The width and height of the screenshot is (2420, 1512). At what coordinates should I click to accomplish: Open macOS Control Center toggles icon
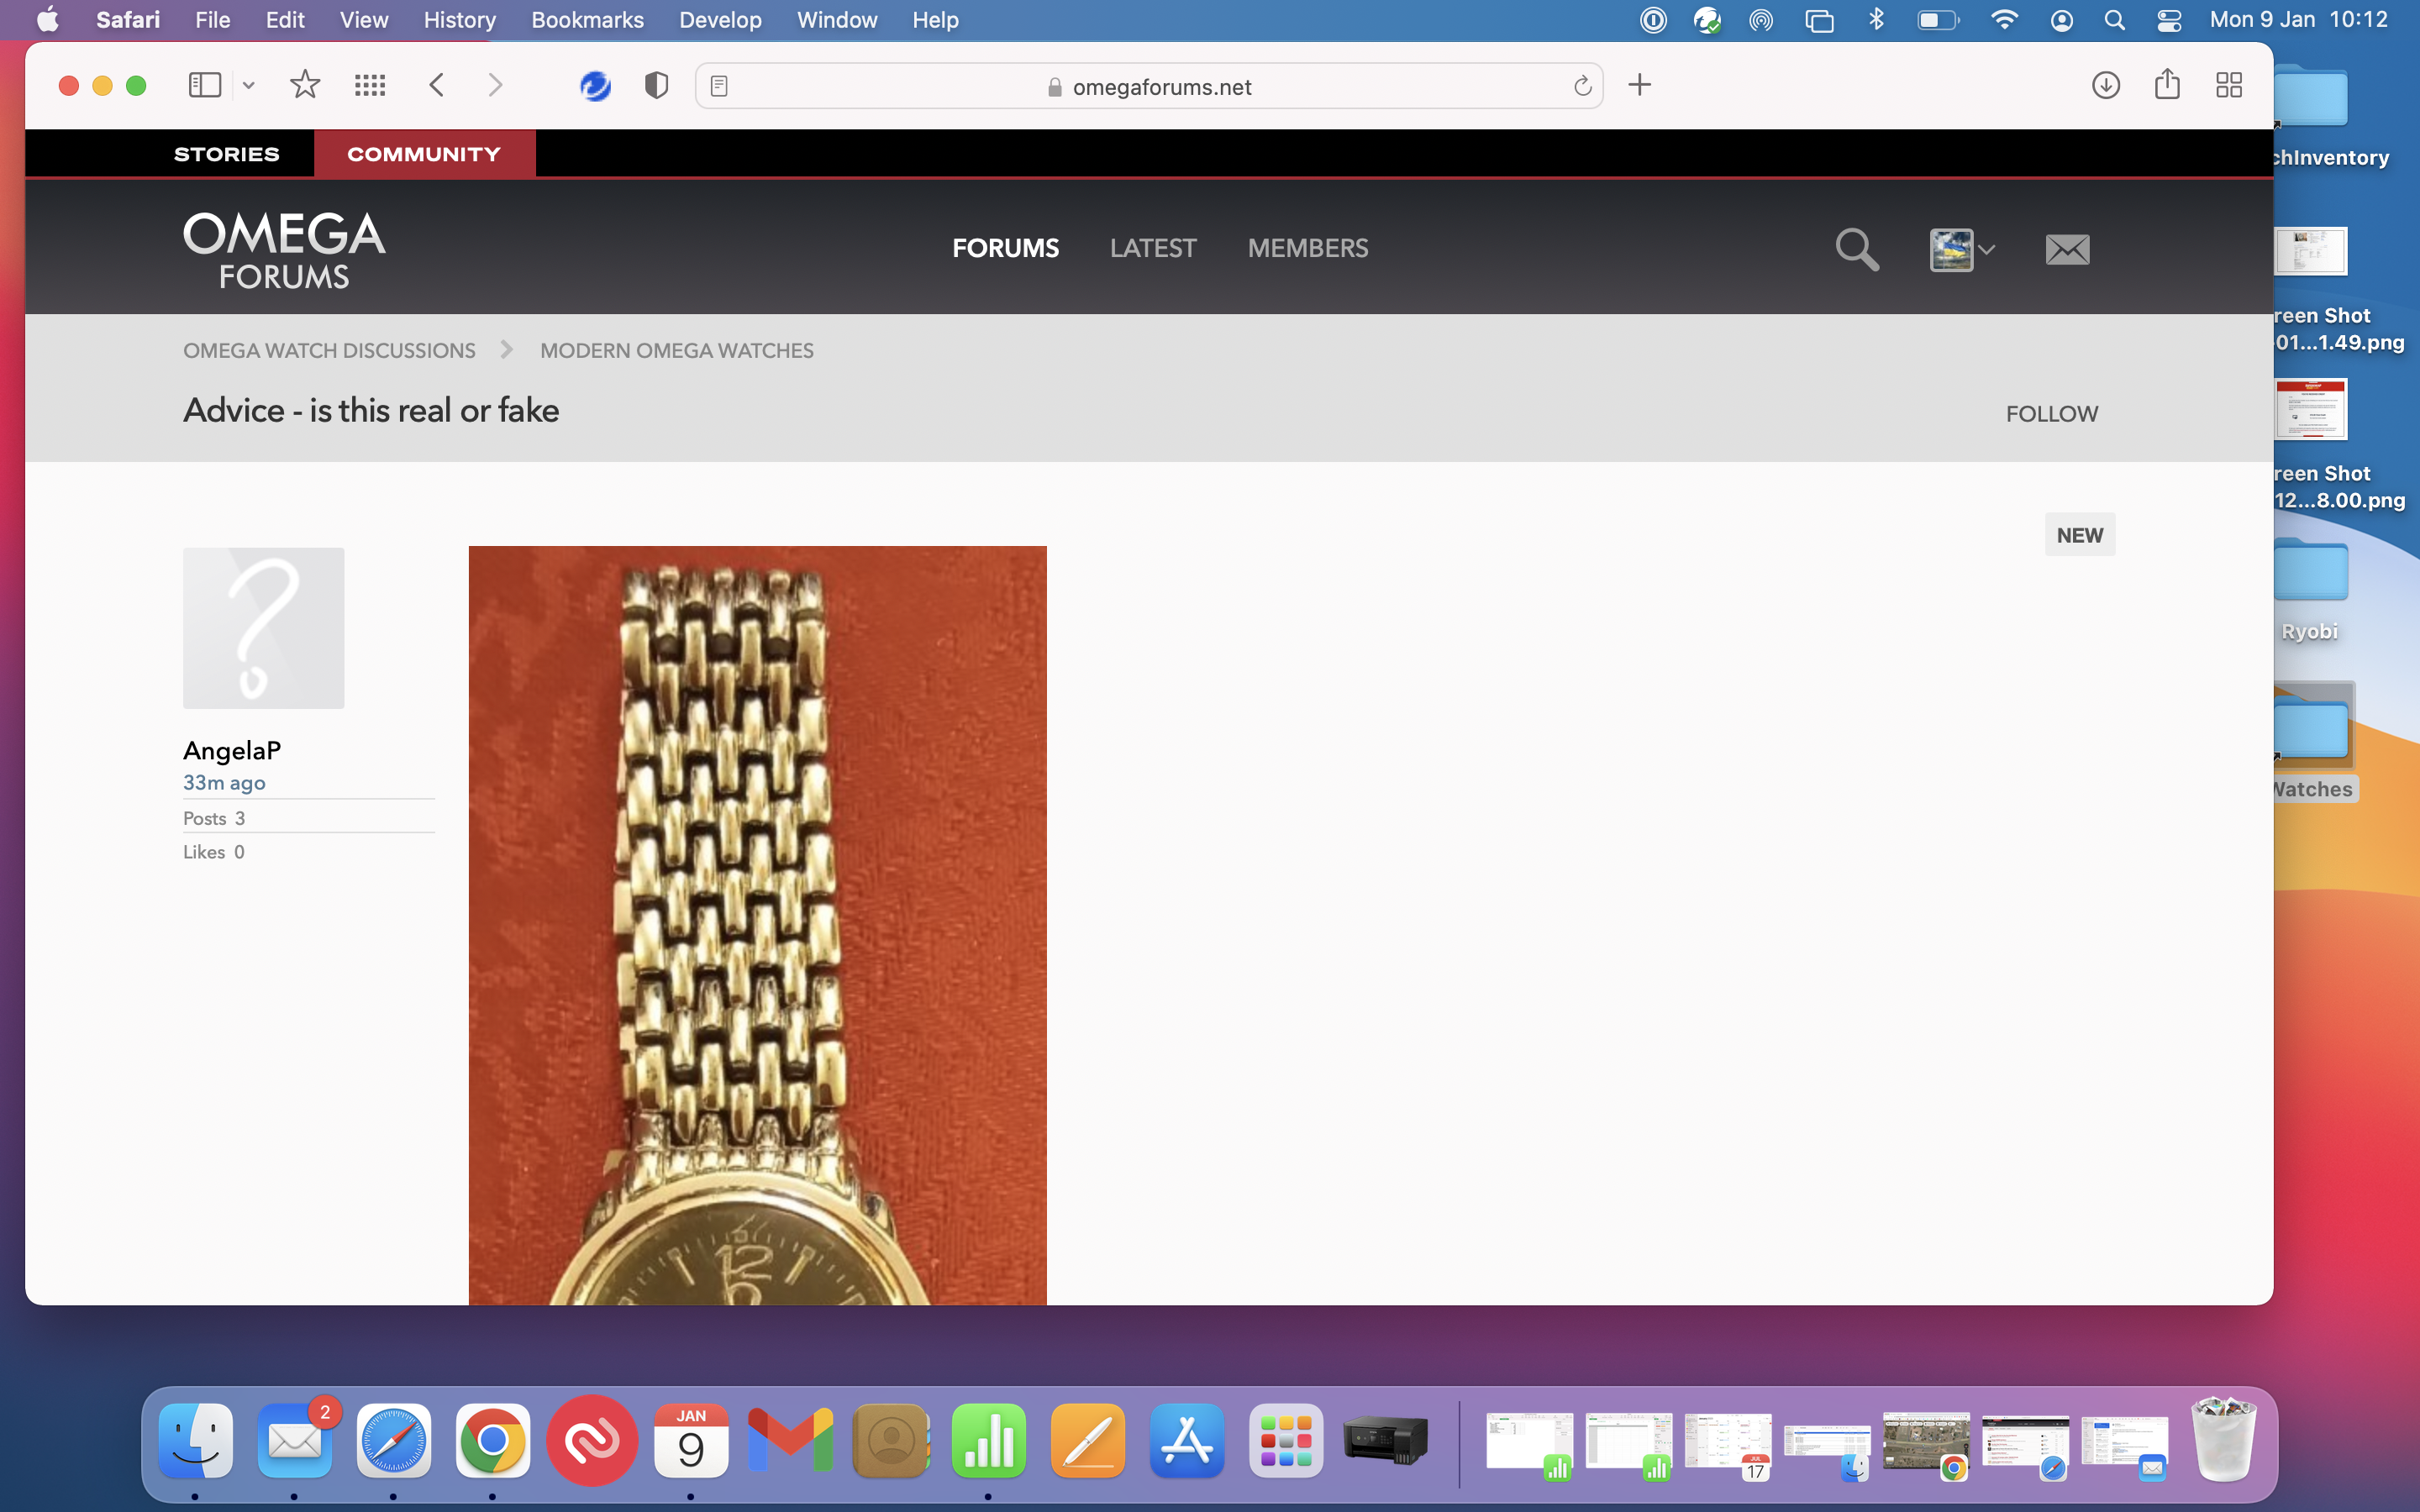[2169, 20]
